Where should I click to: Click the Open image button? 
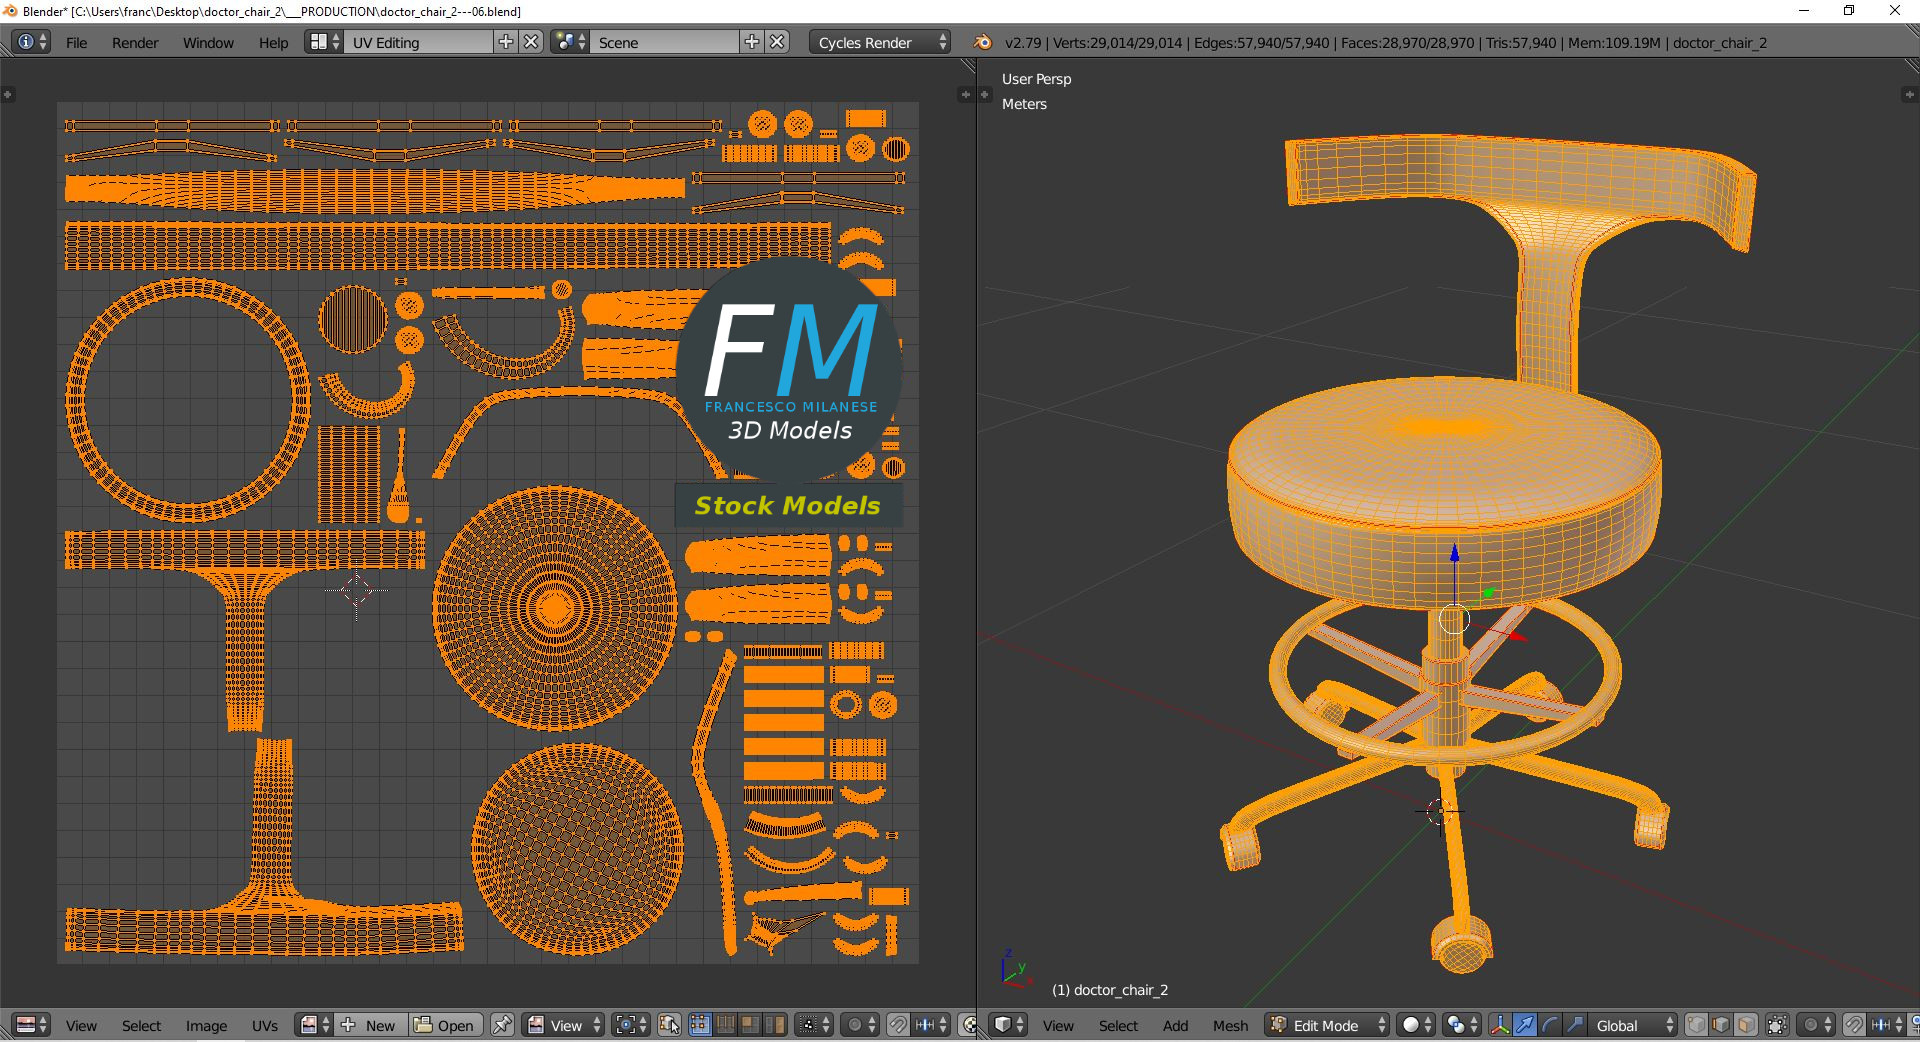click(445, 1025)
